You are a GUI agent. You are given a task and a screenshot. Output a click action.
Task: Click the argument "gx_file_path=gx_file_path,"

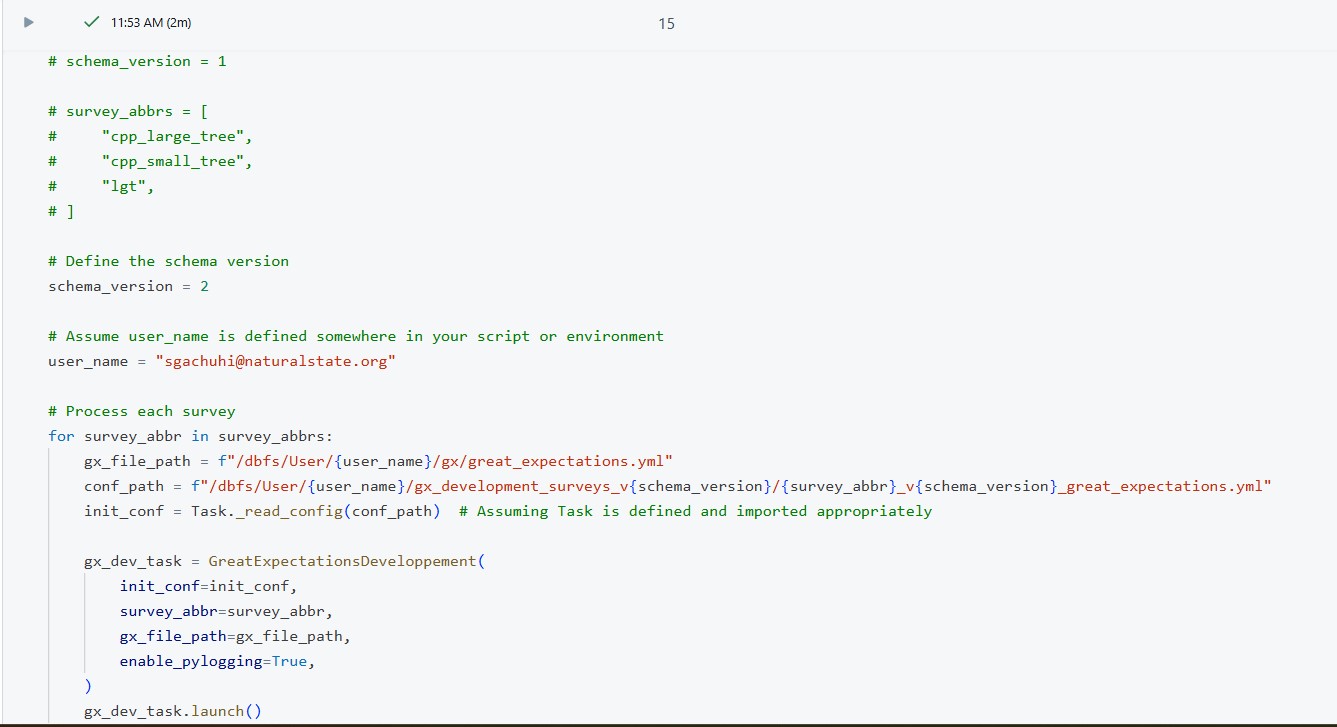click(x=236, y=636)
